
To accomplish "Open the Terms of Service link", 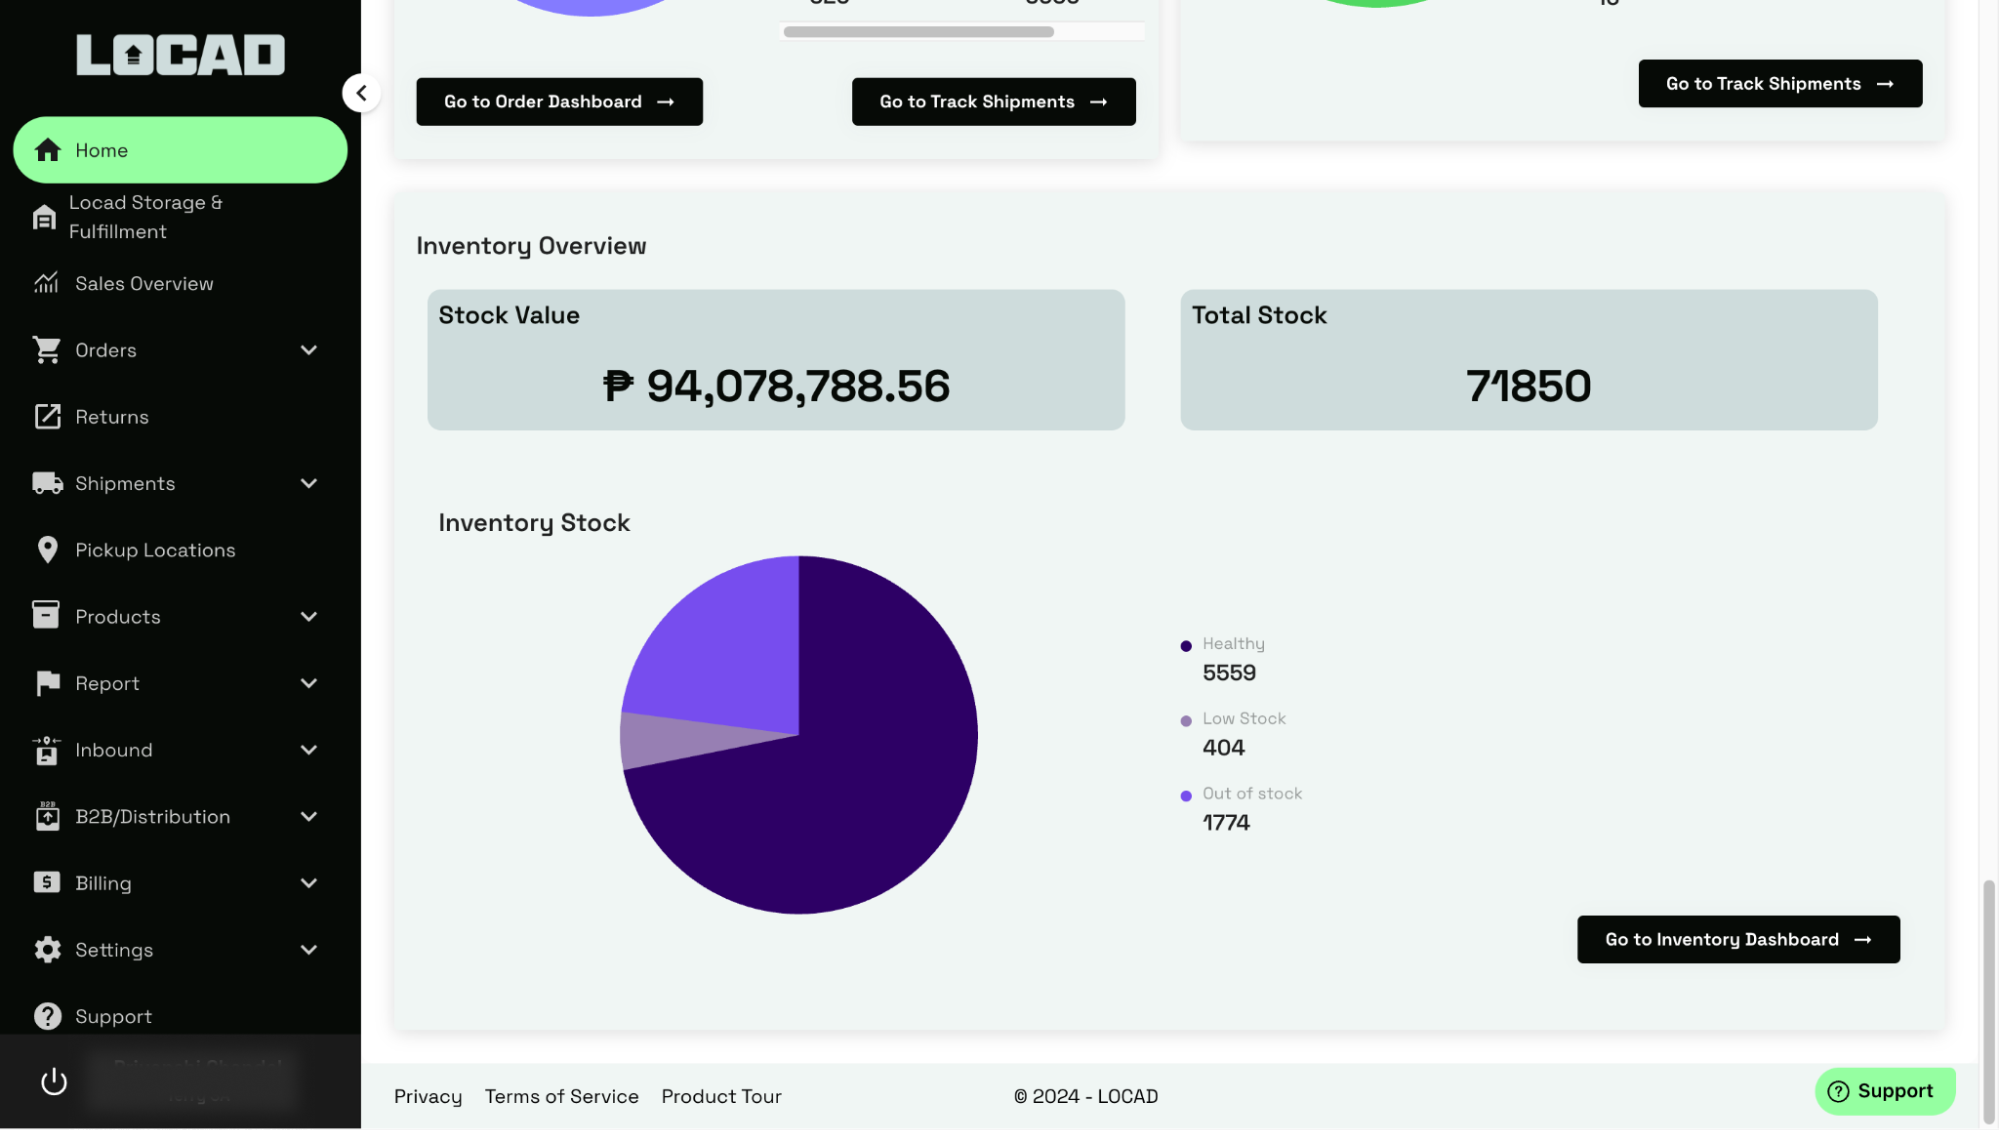I will [561, 1097].
